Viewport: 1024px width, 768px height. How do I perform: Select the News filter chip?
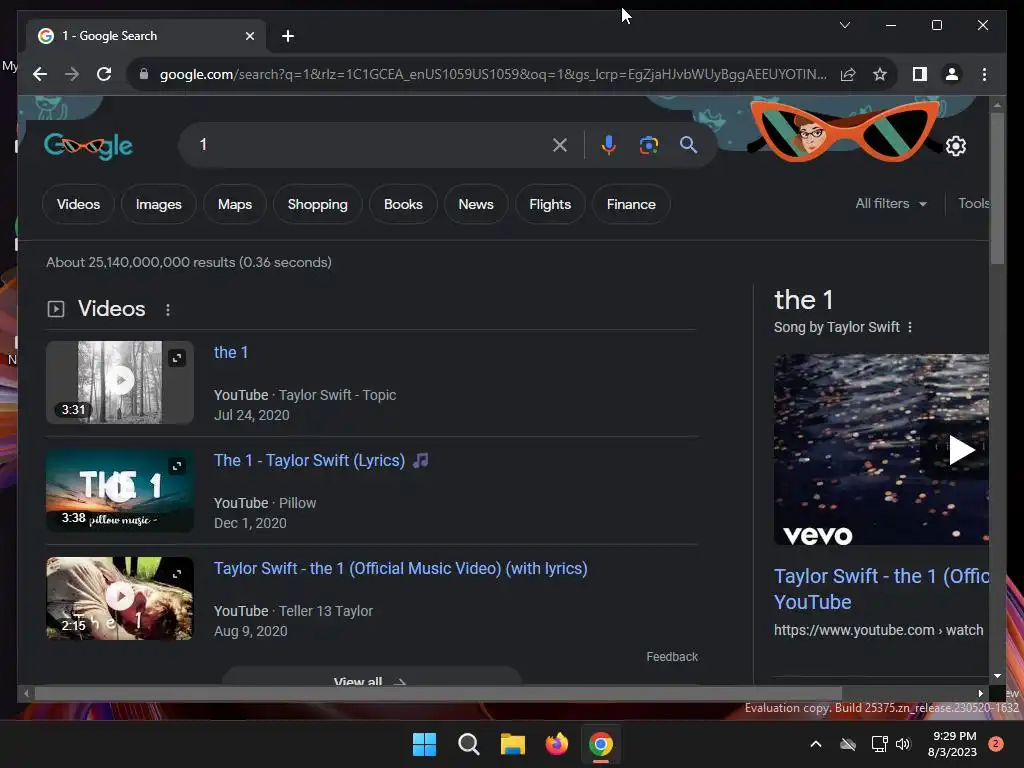coord(476,204)
